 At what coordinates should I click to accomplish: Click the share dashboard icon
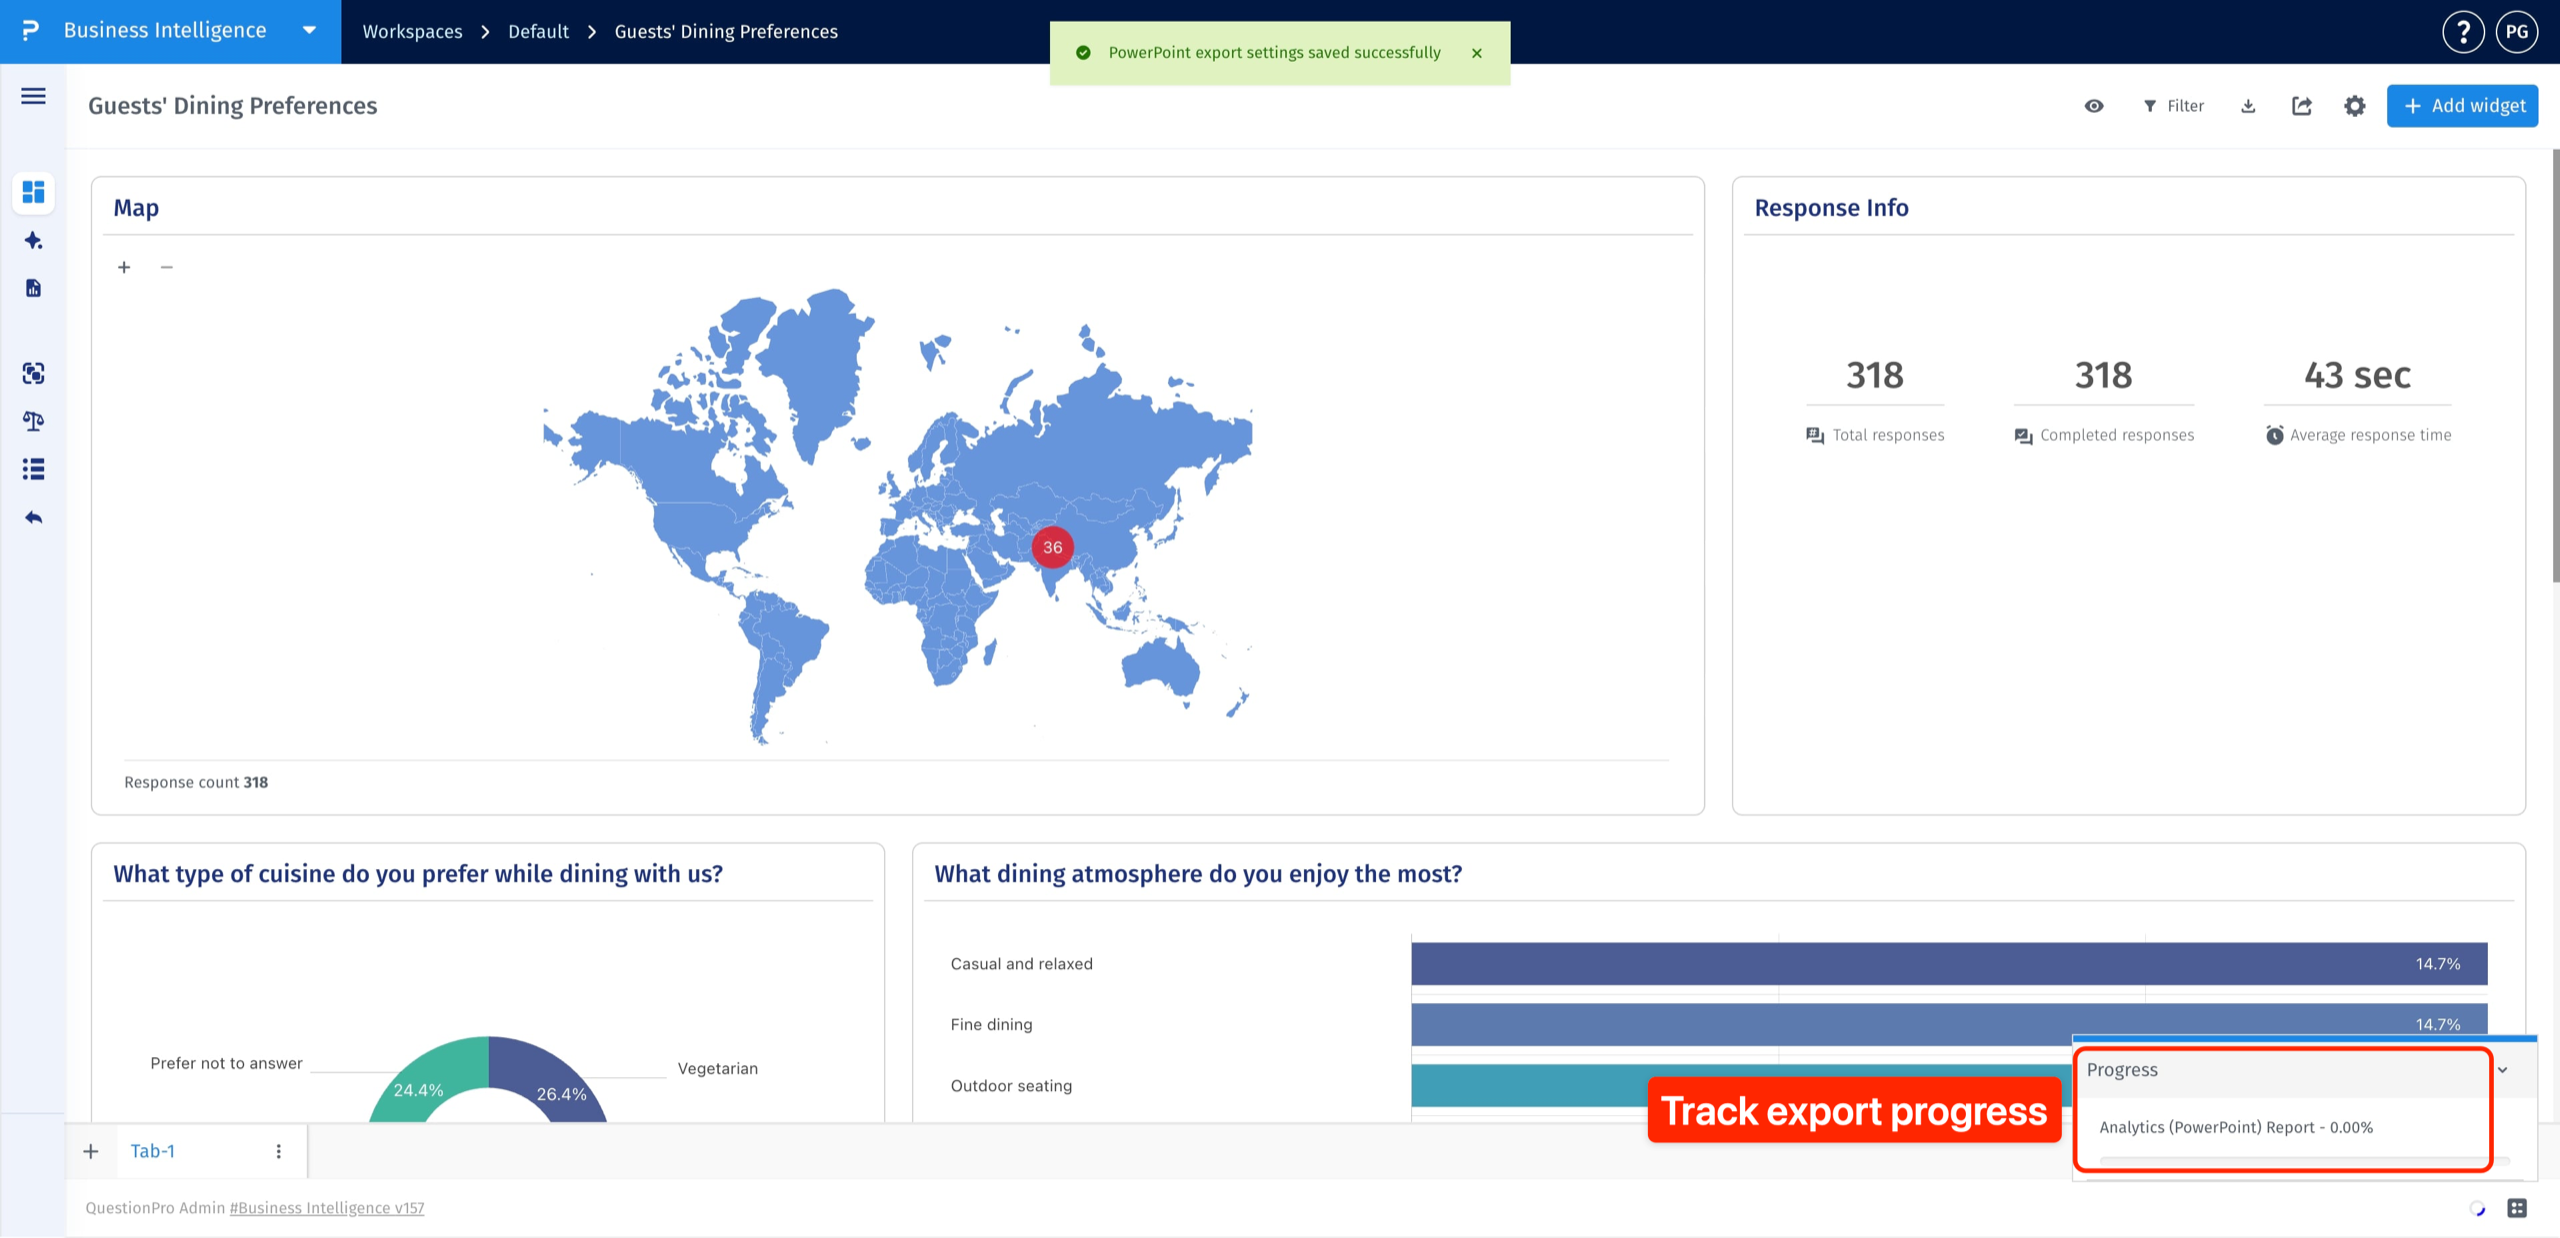pos(2302,106)
